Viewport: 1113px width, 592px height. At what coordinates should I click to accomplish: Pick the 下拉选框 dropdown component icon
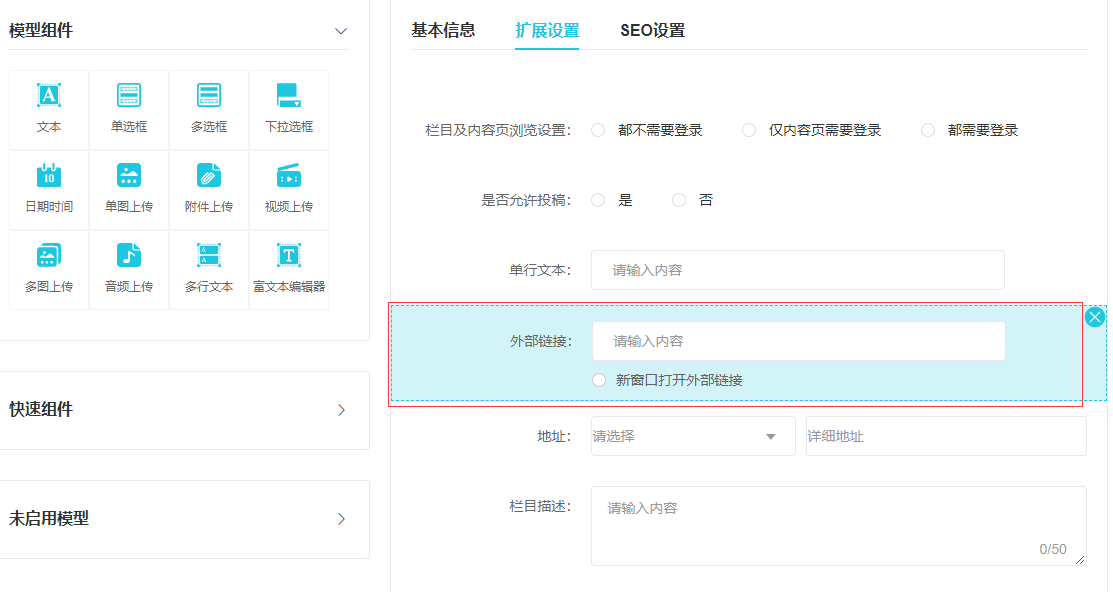pyautogui.click(x=289, y=96)
